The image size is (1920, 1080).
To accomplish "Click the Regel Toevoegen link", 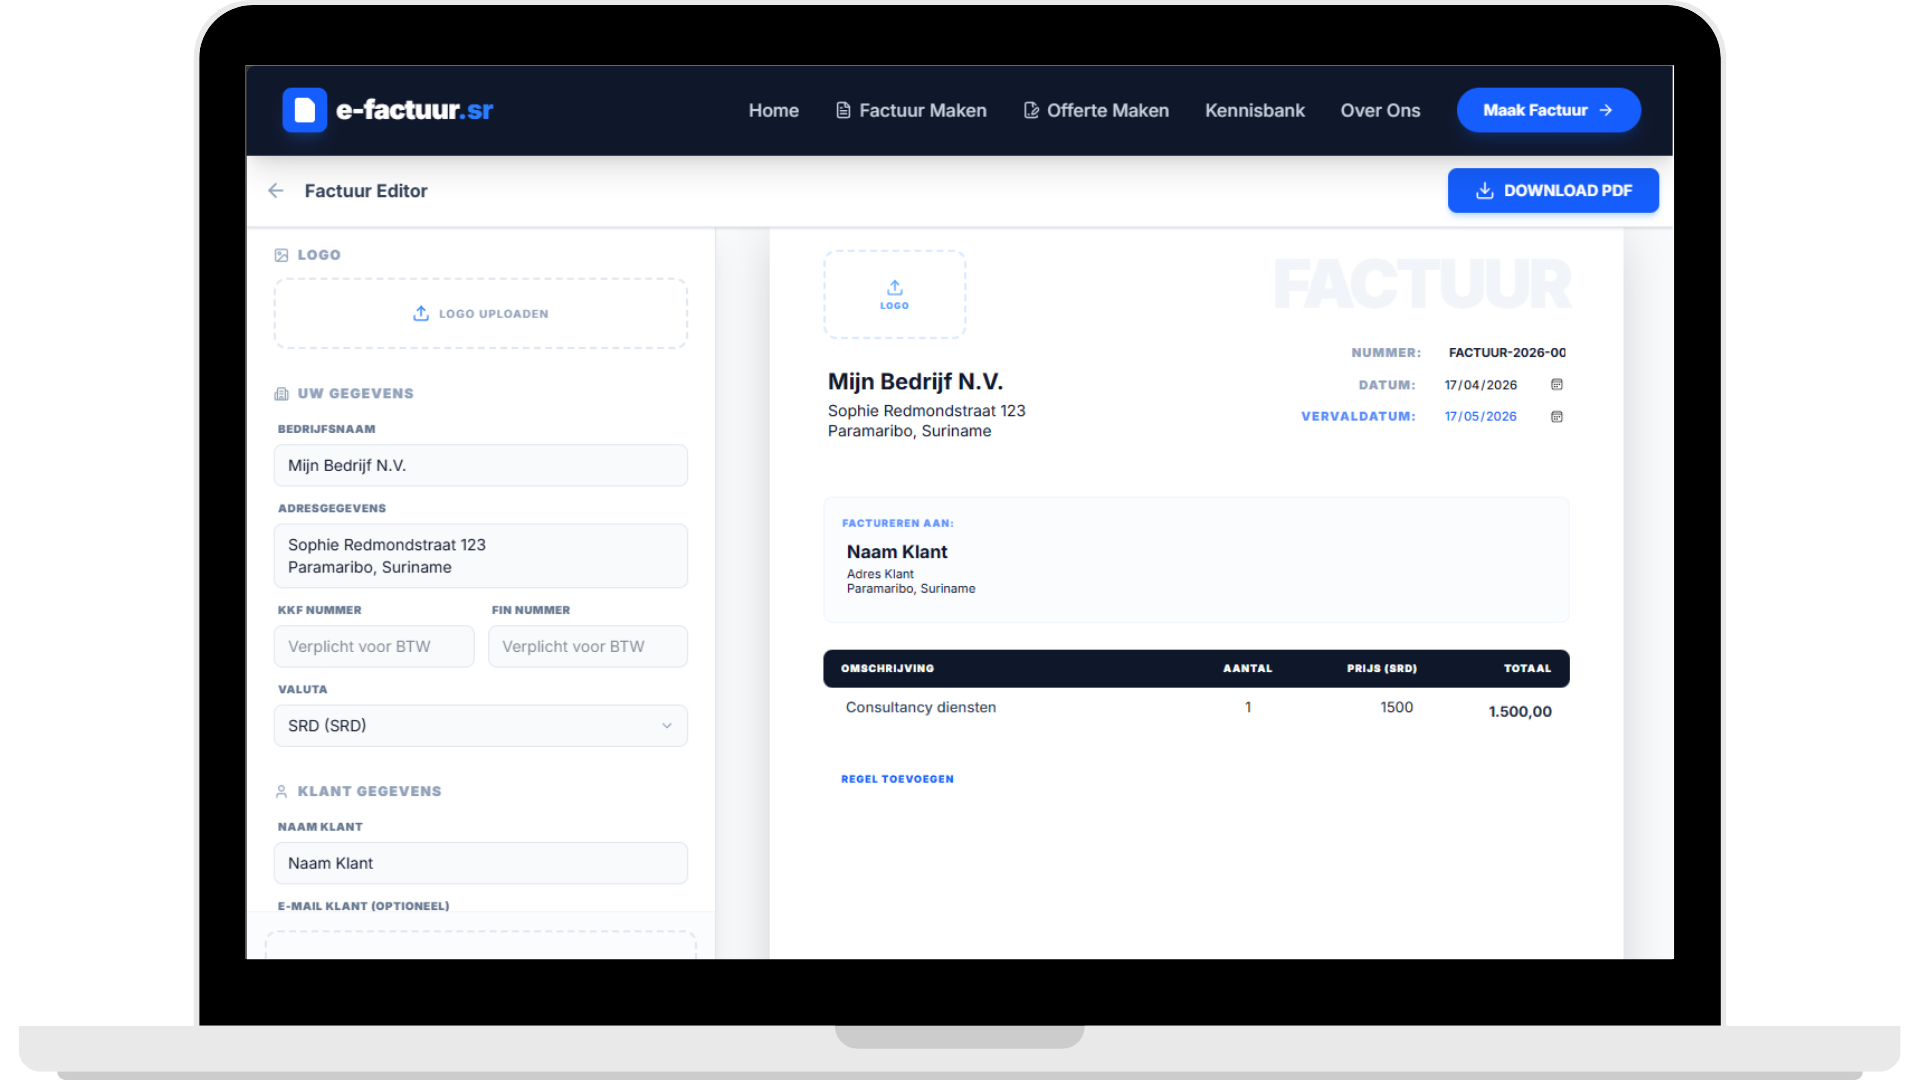I will (897, 778).
